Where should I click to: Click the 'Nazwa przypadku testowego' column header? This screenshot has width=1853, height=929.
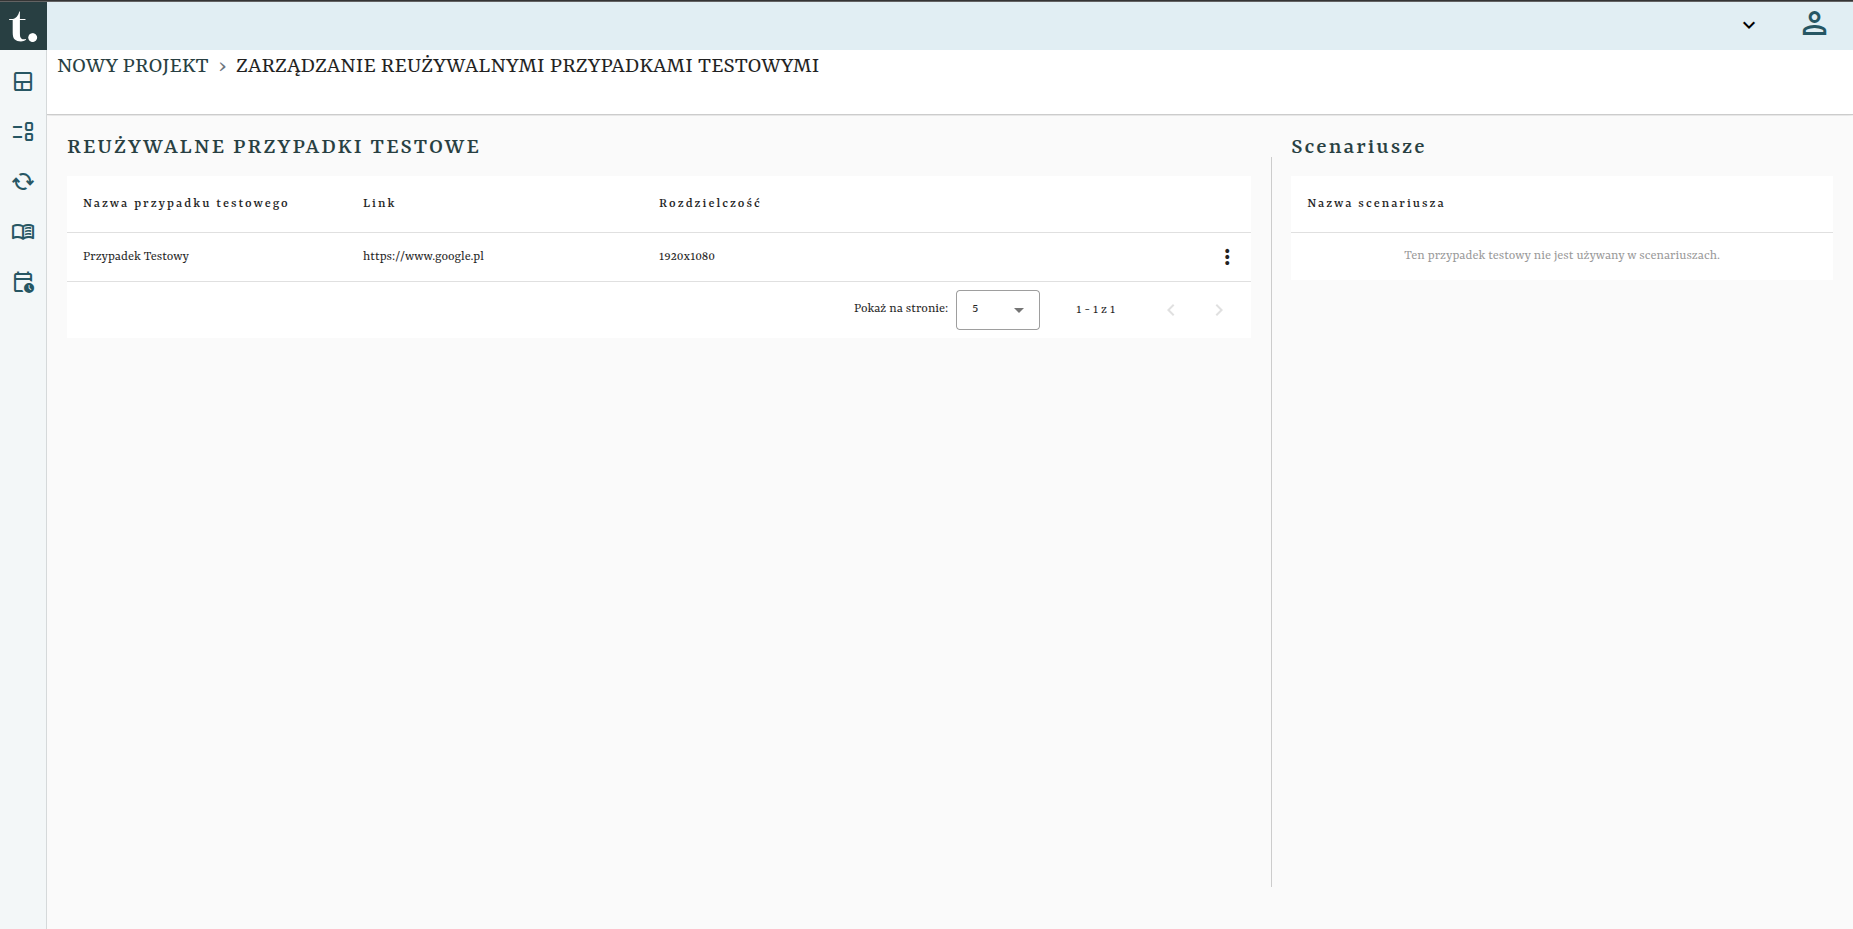tap(186, 203)
